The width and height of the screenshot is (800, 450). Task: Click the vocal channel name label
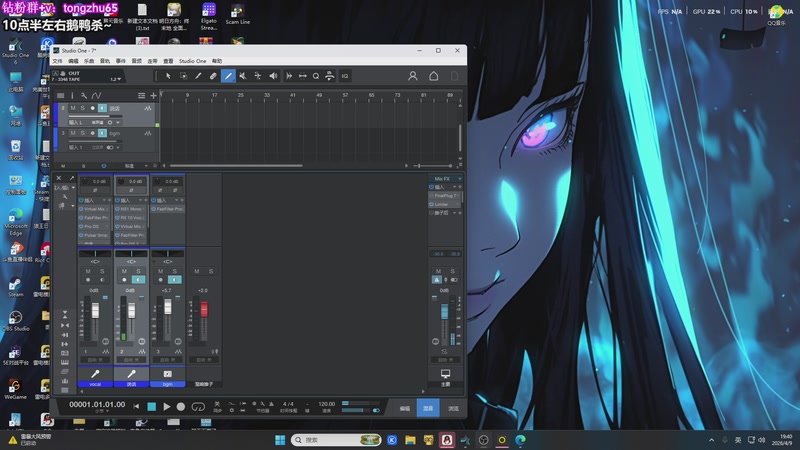[x=95, y=384]
